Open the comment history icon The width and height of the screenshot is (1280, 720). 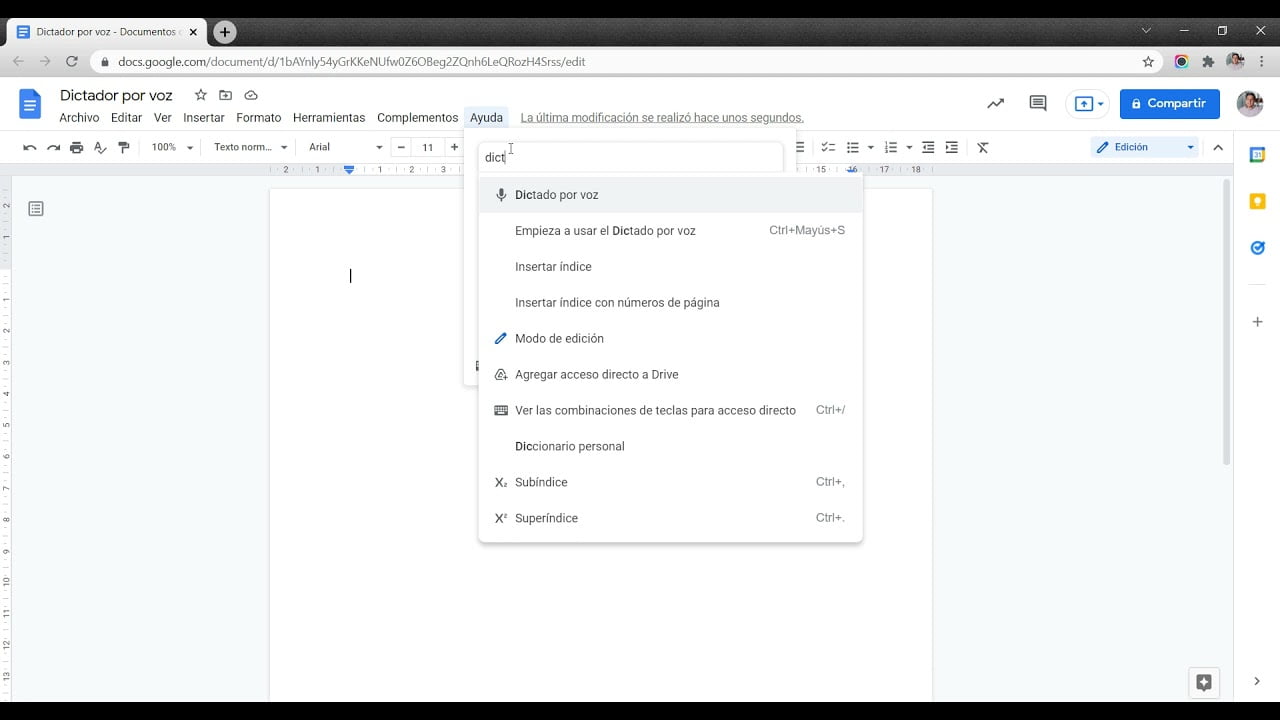(x=1038, y=103)
